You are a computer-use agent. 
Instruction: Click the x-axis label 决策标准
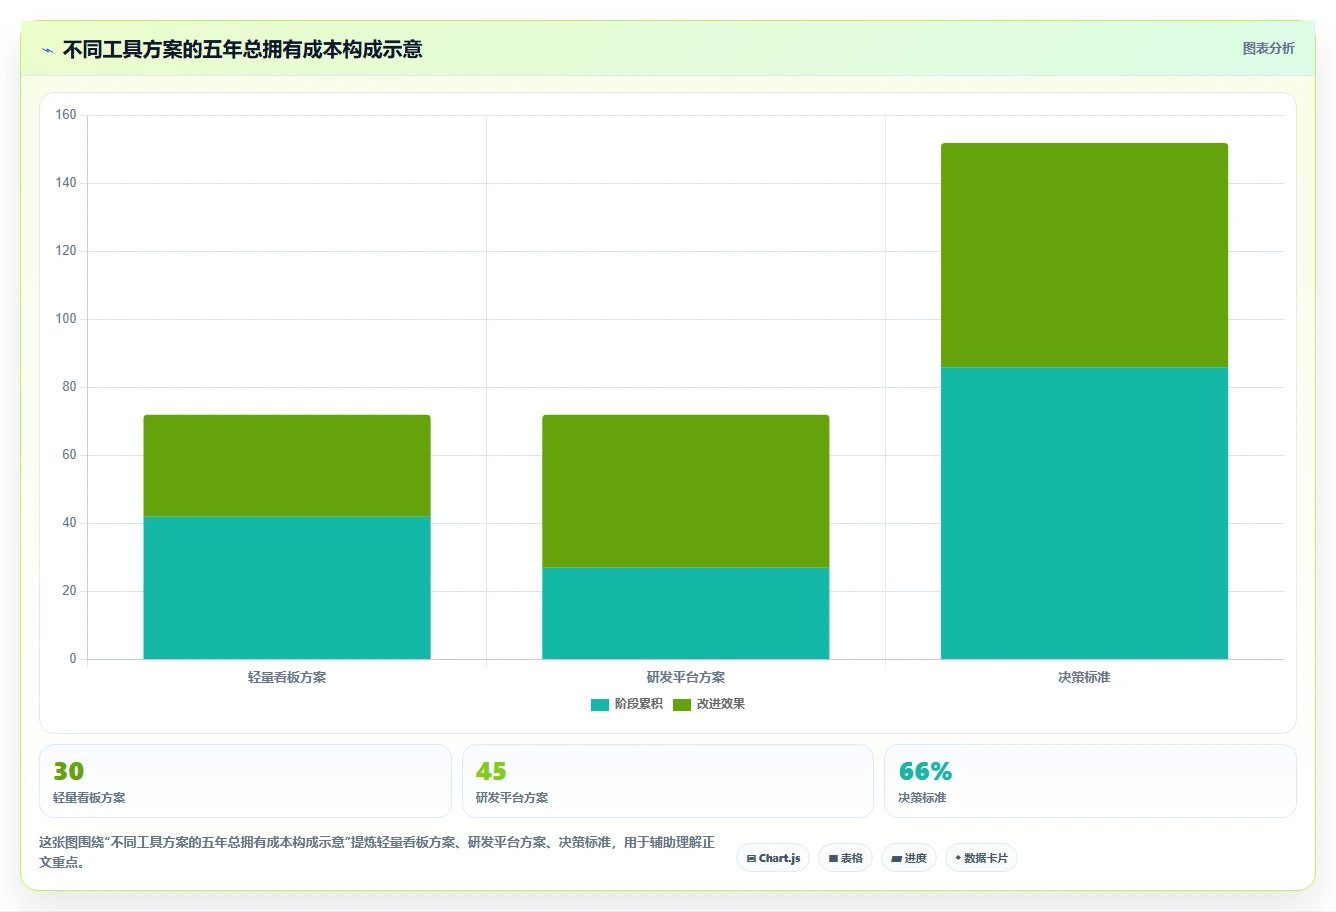point(1084,677)
